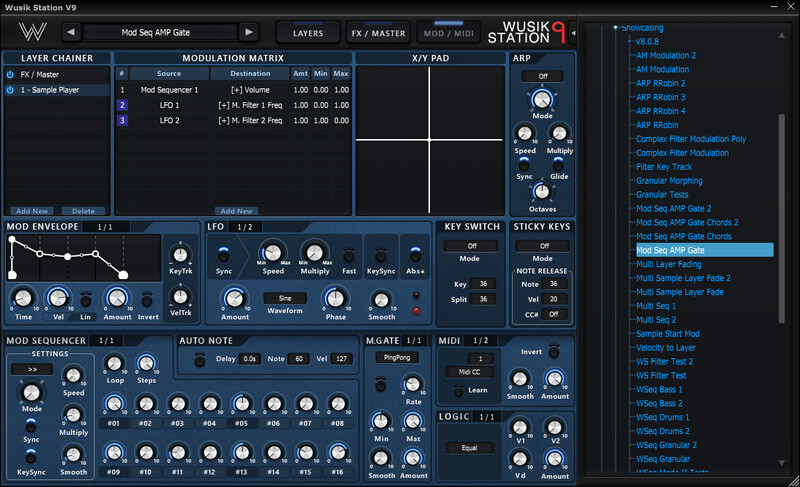
Task: Click the LFO Smooth knob
Action: pyautogui.click(x=381, y=300)
